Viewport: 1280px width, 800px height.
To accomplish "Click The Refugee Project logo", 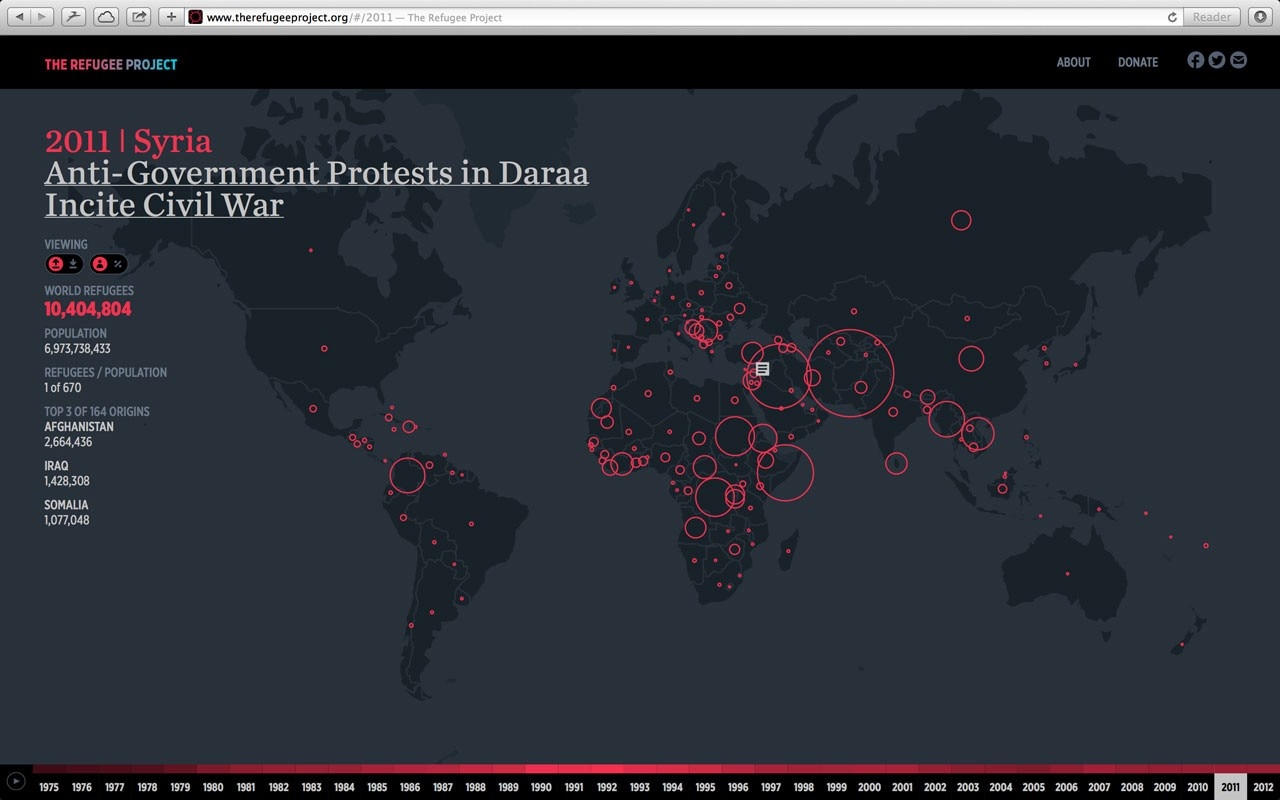I will point(110,65).
